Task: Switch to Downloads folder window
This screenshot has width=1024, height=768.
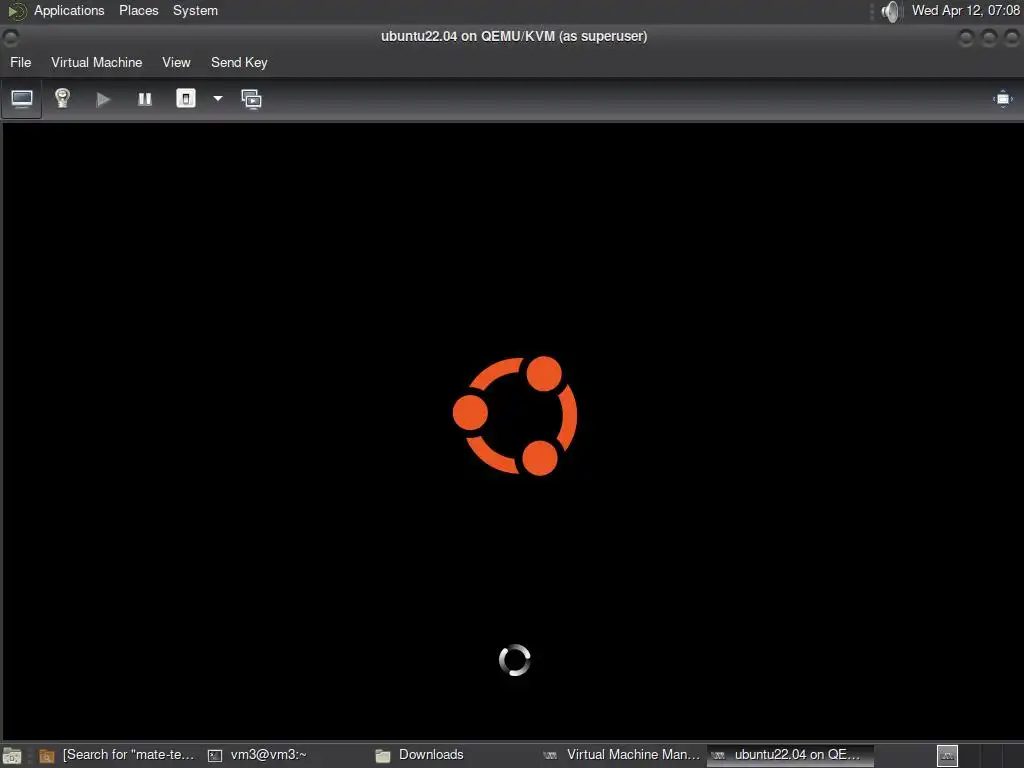Action: point(454,755)
